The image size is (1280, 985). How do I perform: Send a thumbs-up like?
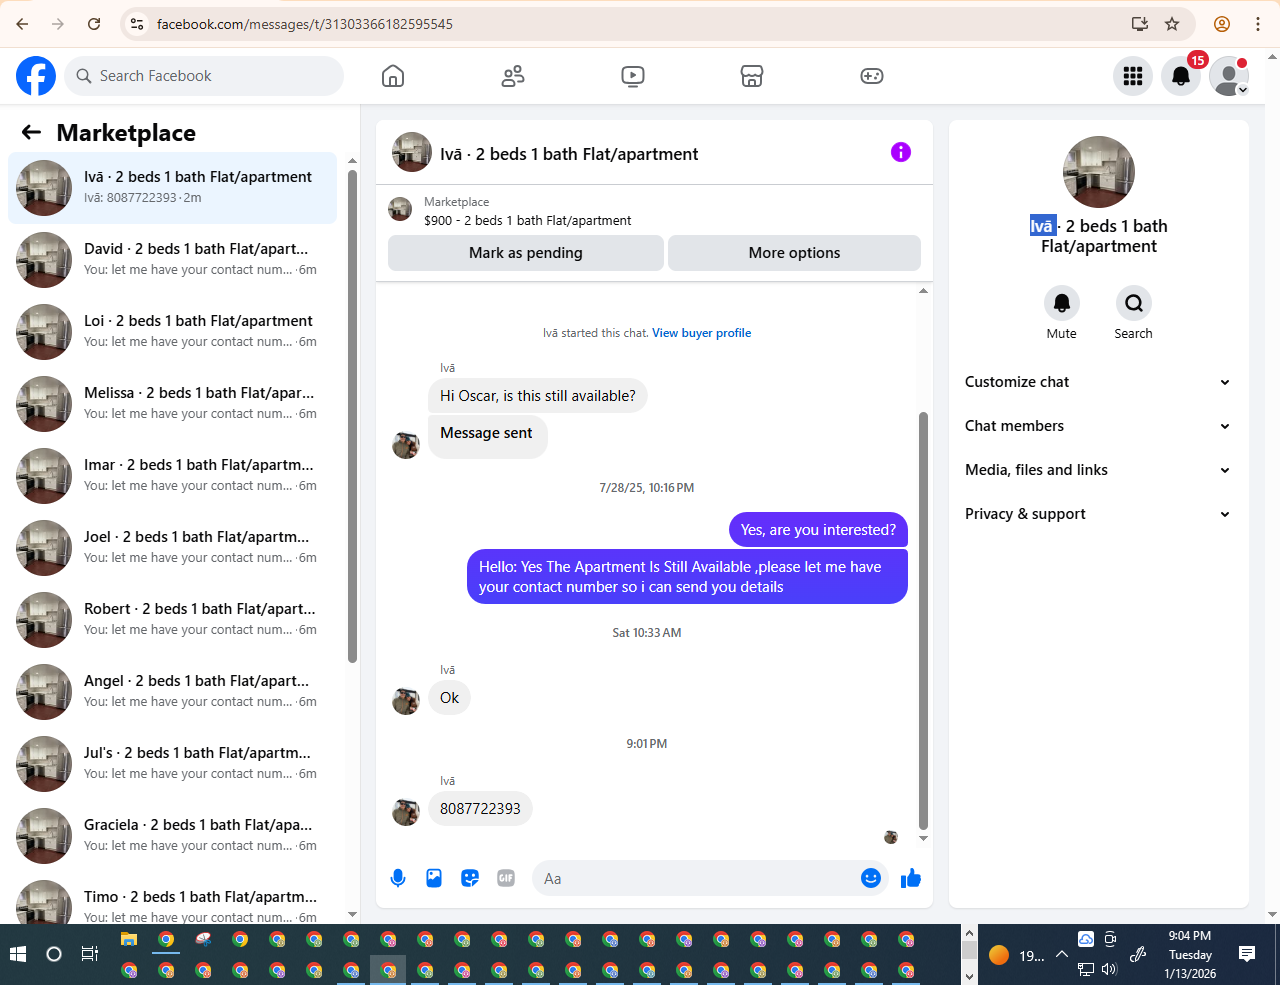pyautogui.click(x=911, y=878)
